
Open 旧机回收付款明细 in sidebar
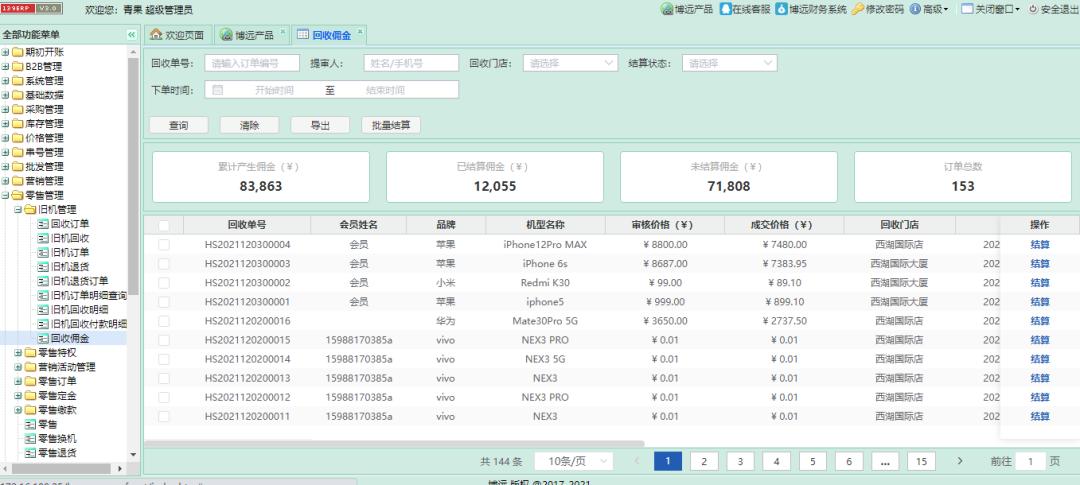click(89, 324)
